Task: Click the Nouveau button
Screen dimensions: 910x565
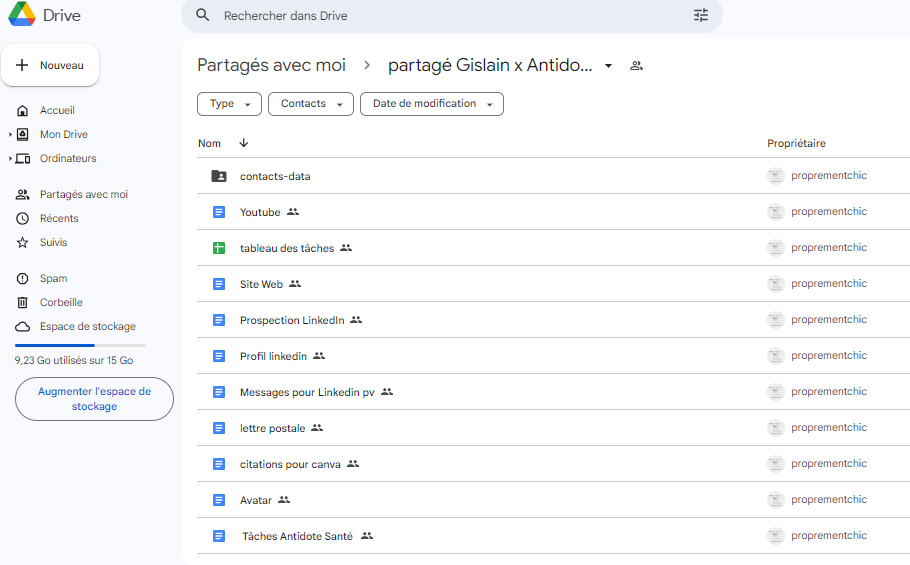Action: pyautogui.click(x=50, y=65)
